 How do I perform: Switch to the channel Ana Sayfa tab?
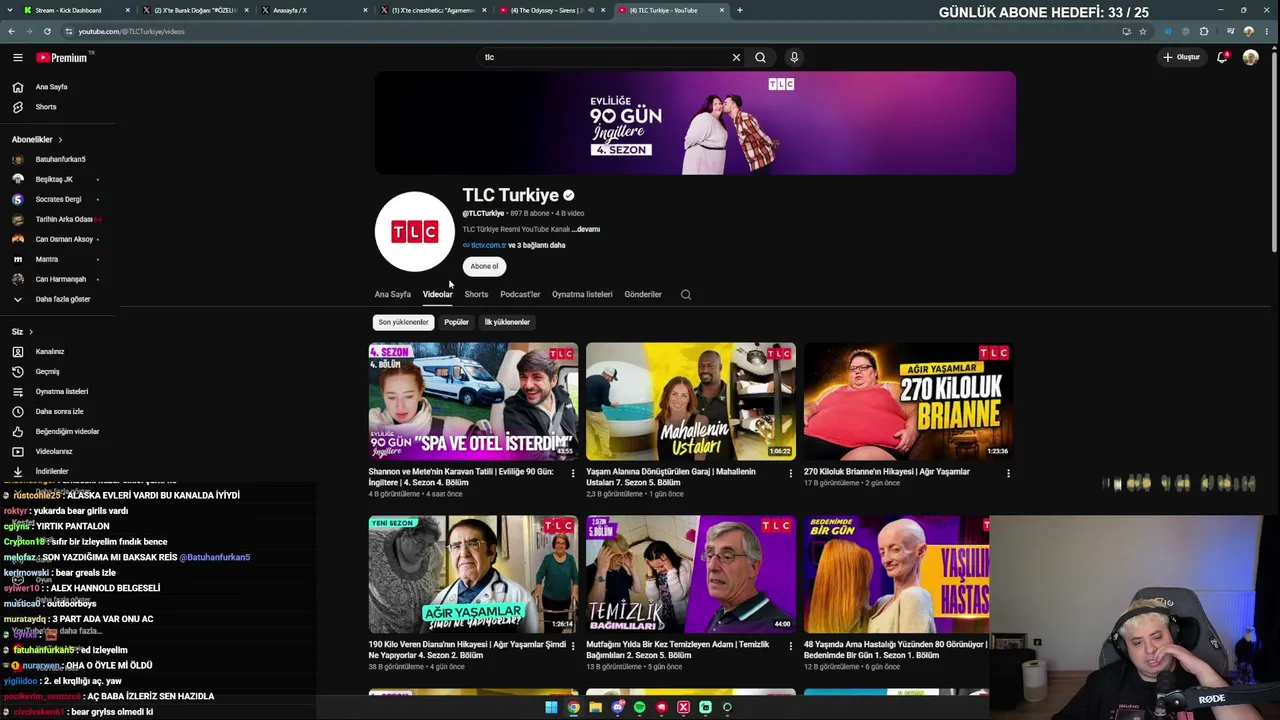coord(393,294)
